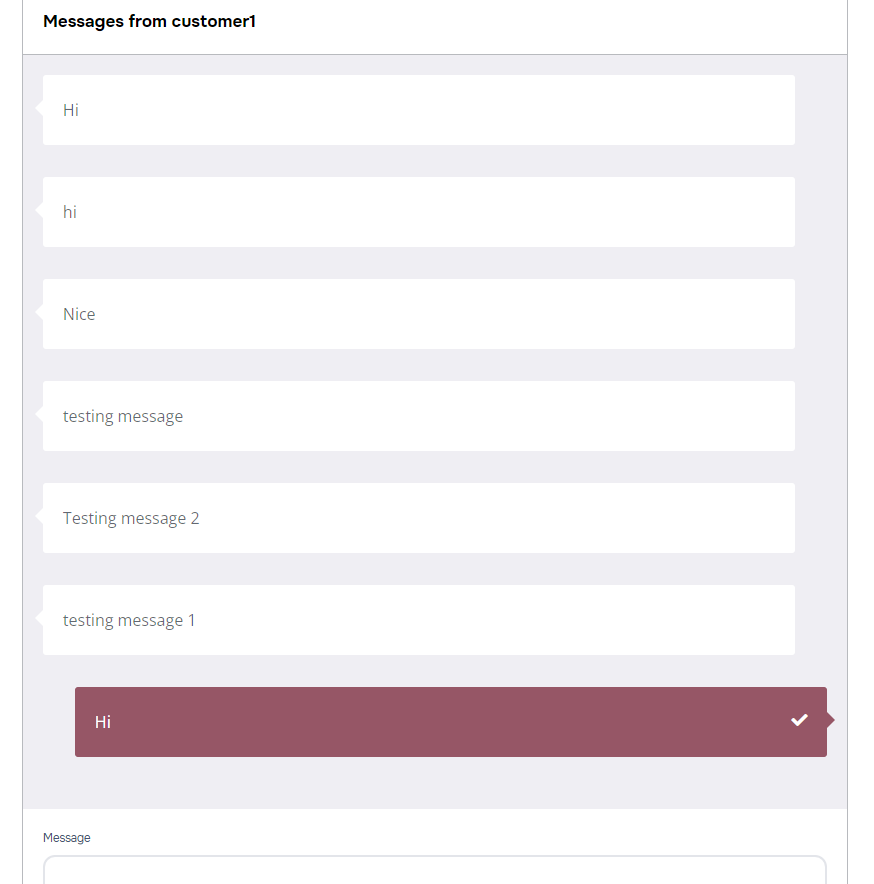Select the first received 'Hi' message text
This screenshot has width=874, height=884.
coord(70,110)
